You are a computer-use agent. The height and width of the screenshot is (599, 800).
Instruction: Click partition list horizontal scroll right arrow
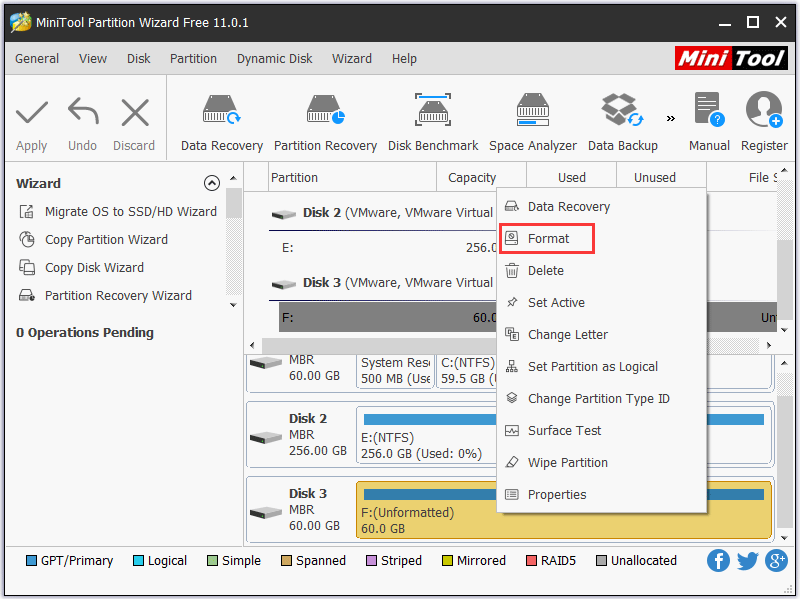click(x=768, y=345)
